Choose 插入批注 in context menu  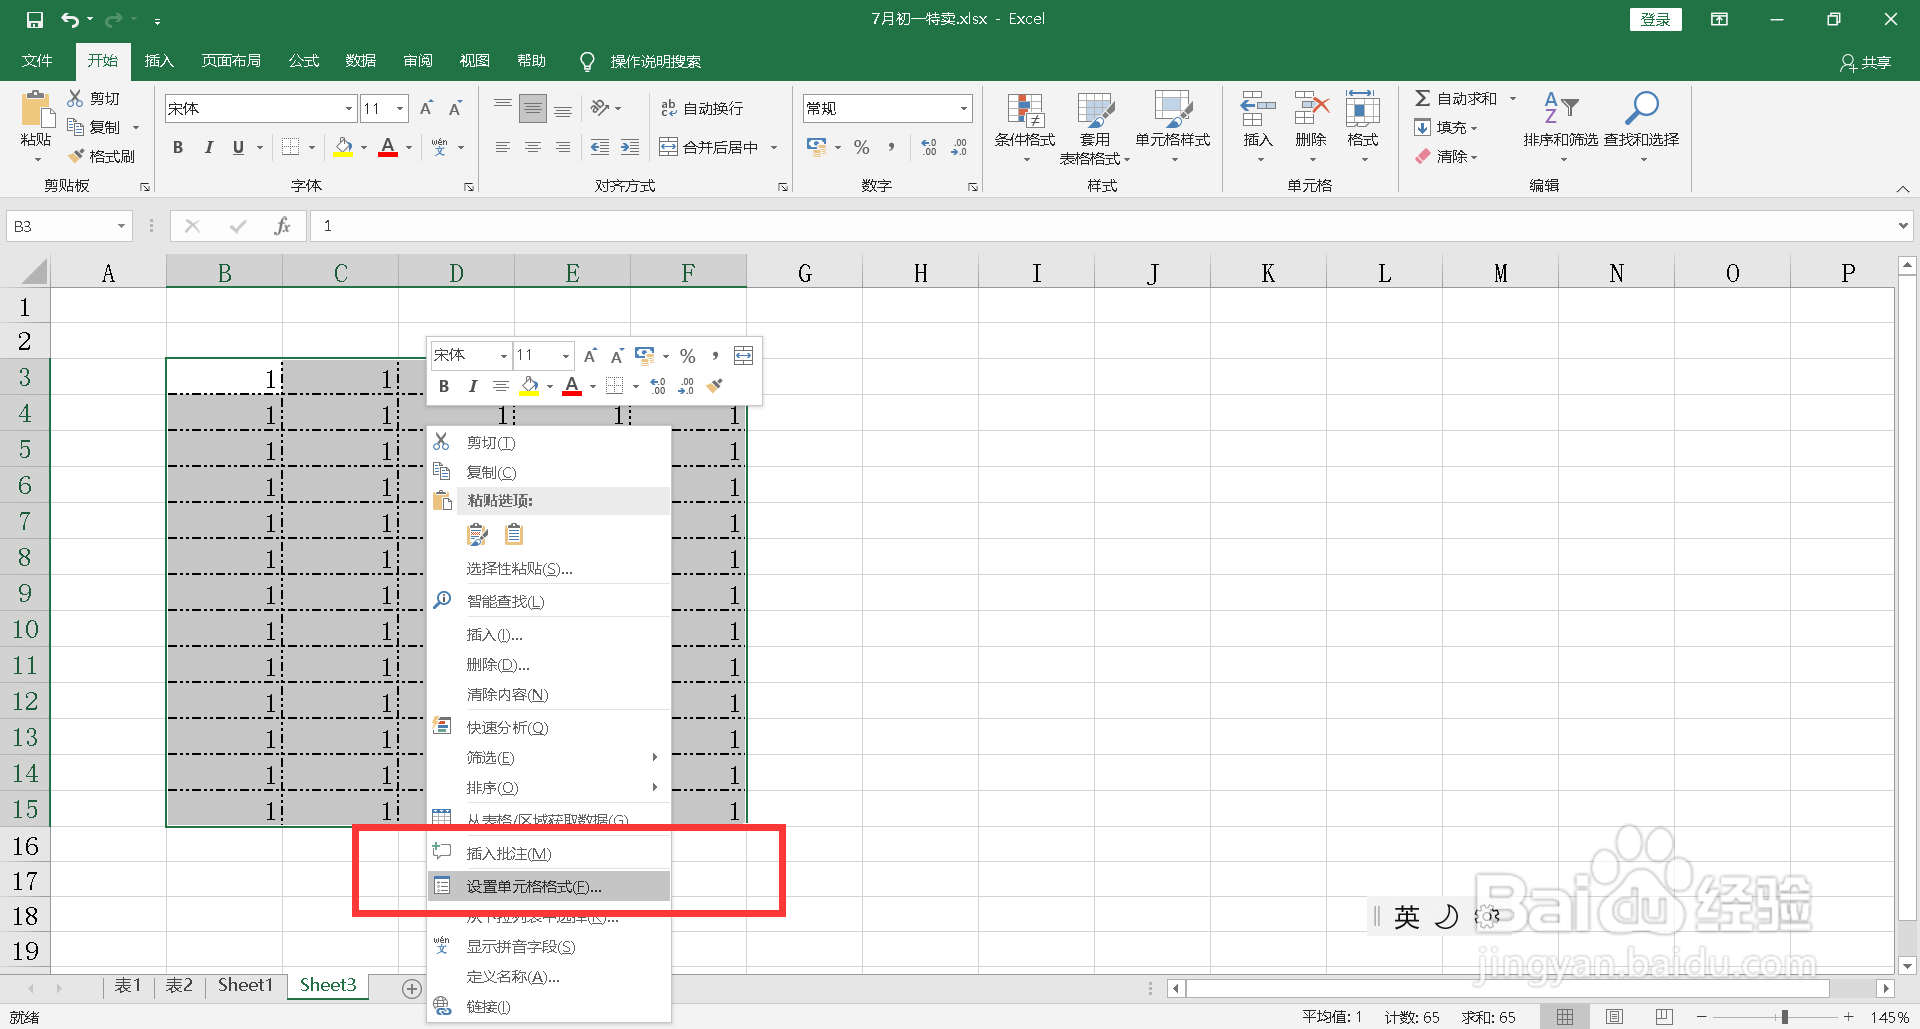tap(549, 853)
